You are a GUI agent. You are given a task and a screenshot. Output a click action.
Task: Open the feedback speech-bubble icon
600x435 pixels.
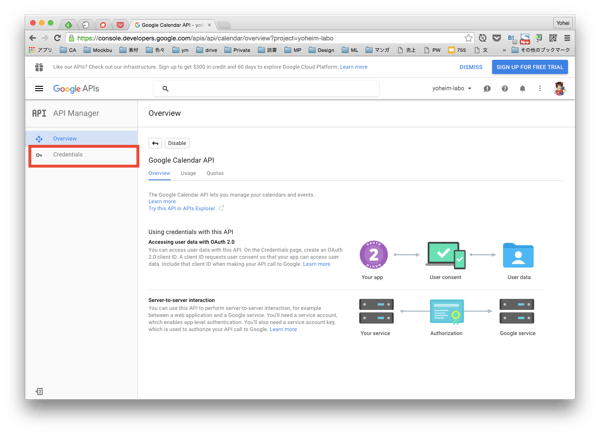(x=487, y=88)
